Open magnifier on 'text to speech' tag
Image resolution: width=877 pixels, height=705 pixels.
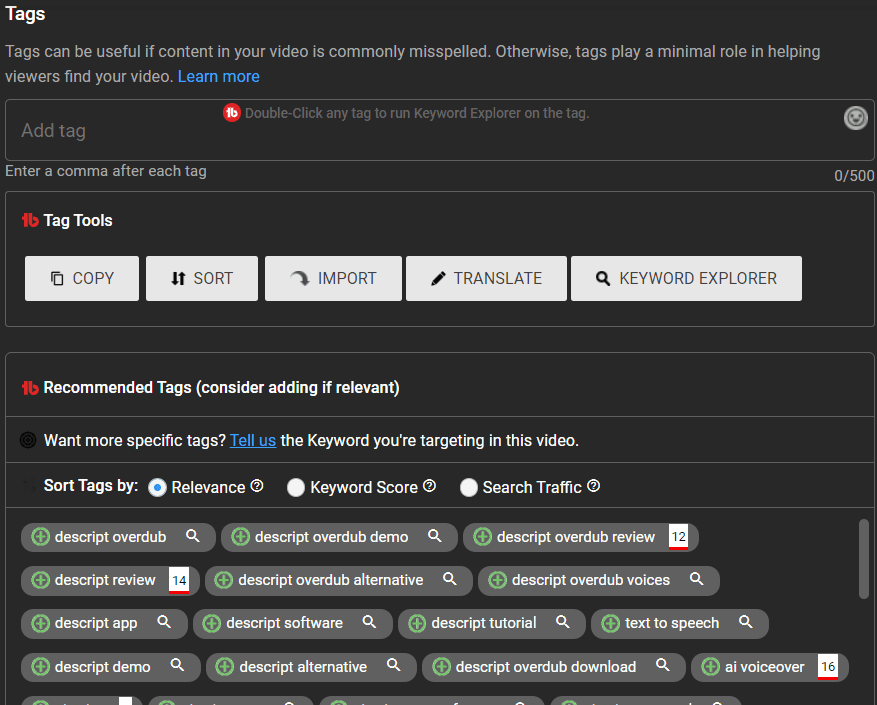[x=746, y=622]
